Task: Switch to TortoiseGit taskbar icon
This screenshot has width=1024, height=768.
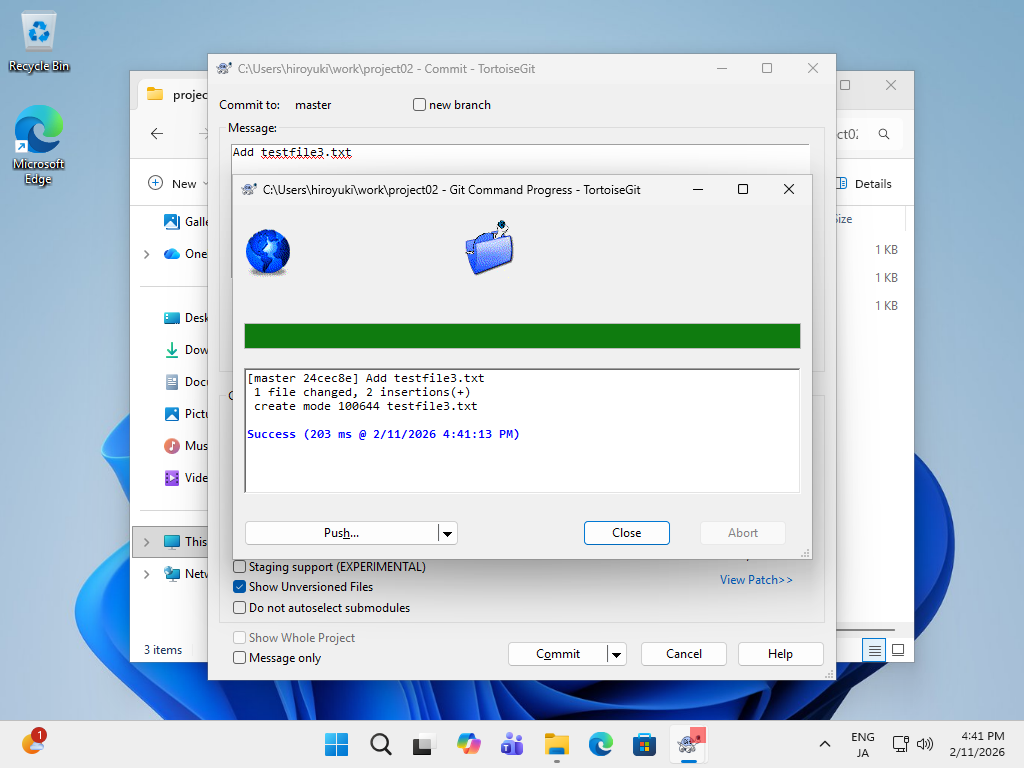Action: coord(688,744)
